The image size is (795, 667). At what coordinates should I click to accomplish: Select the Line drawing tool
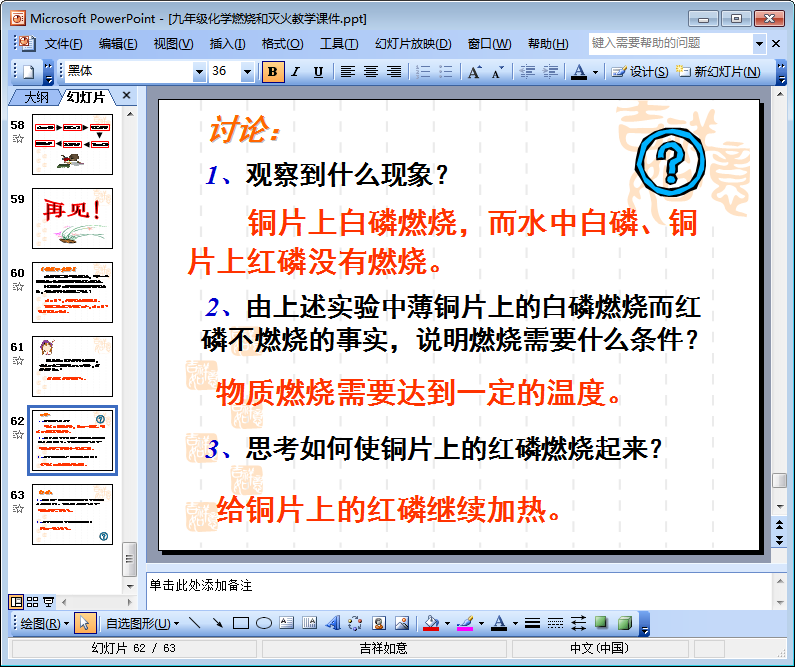pos(194,623)
